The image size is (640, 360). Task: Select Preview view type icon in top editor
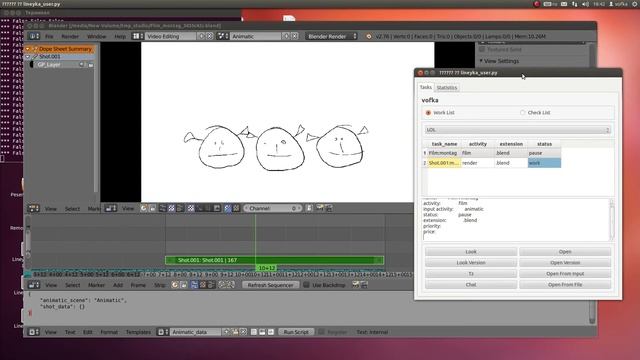(171, 209)
